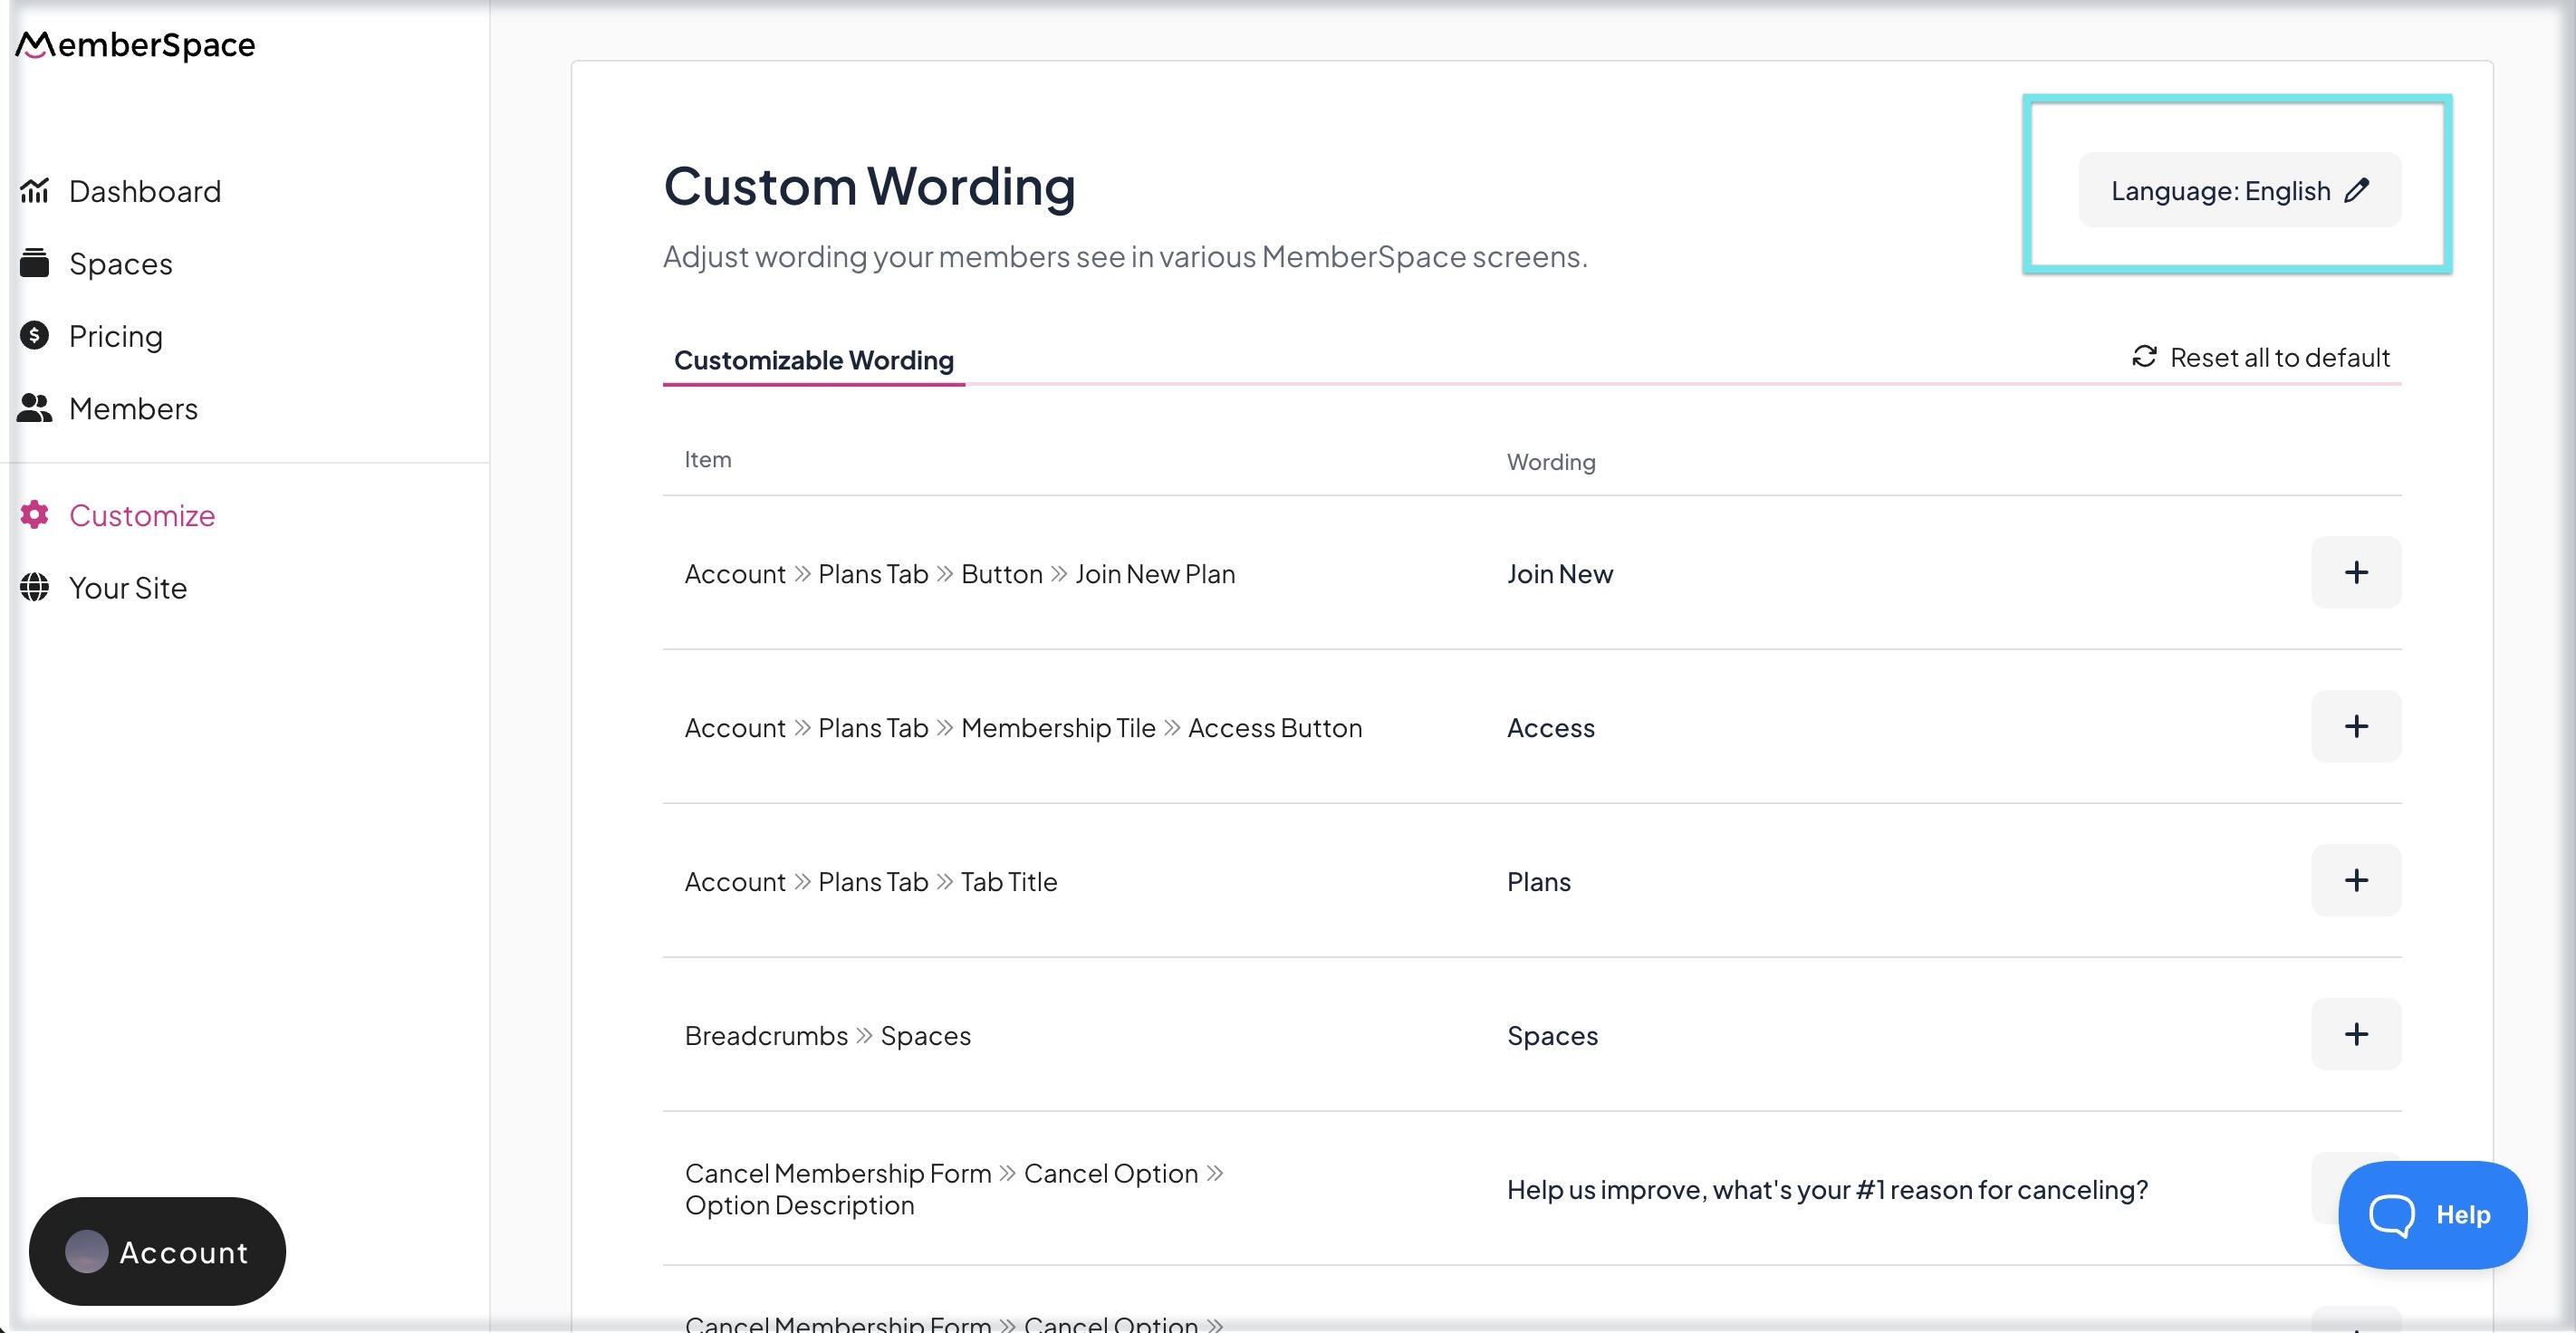Click the Pricing dollar icon

click(x=34, y=335)
